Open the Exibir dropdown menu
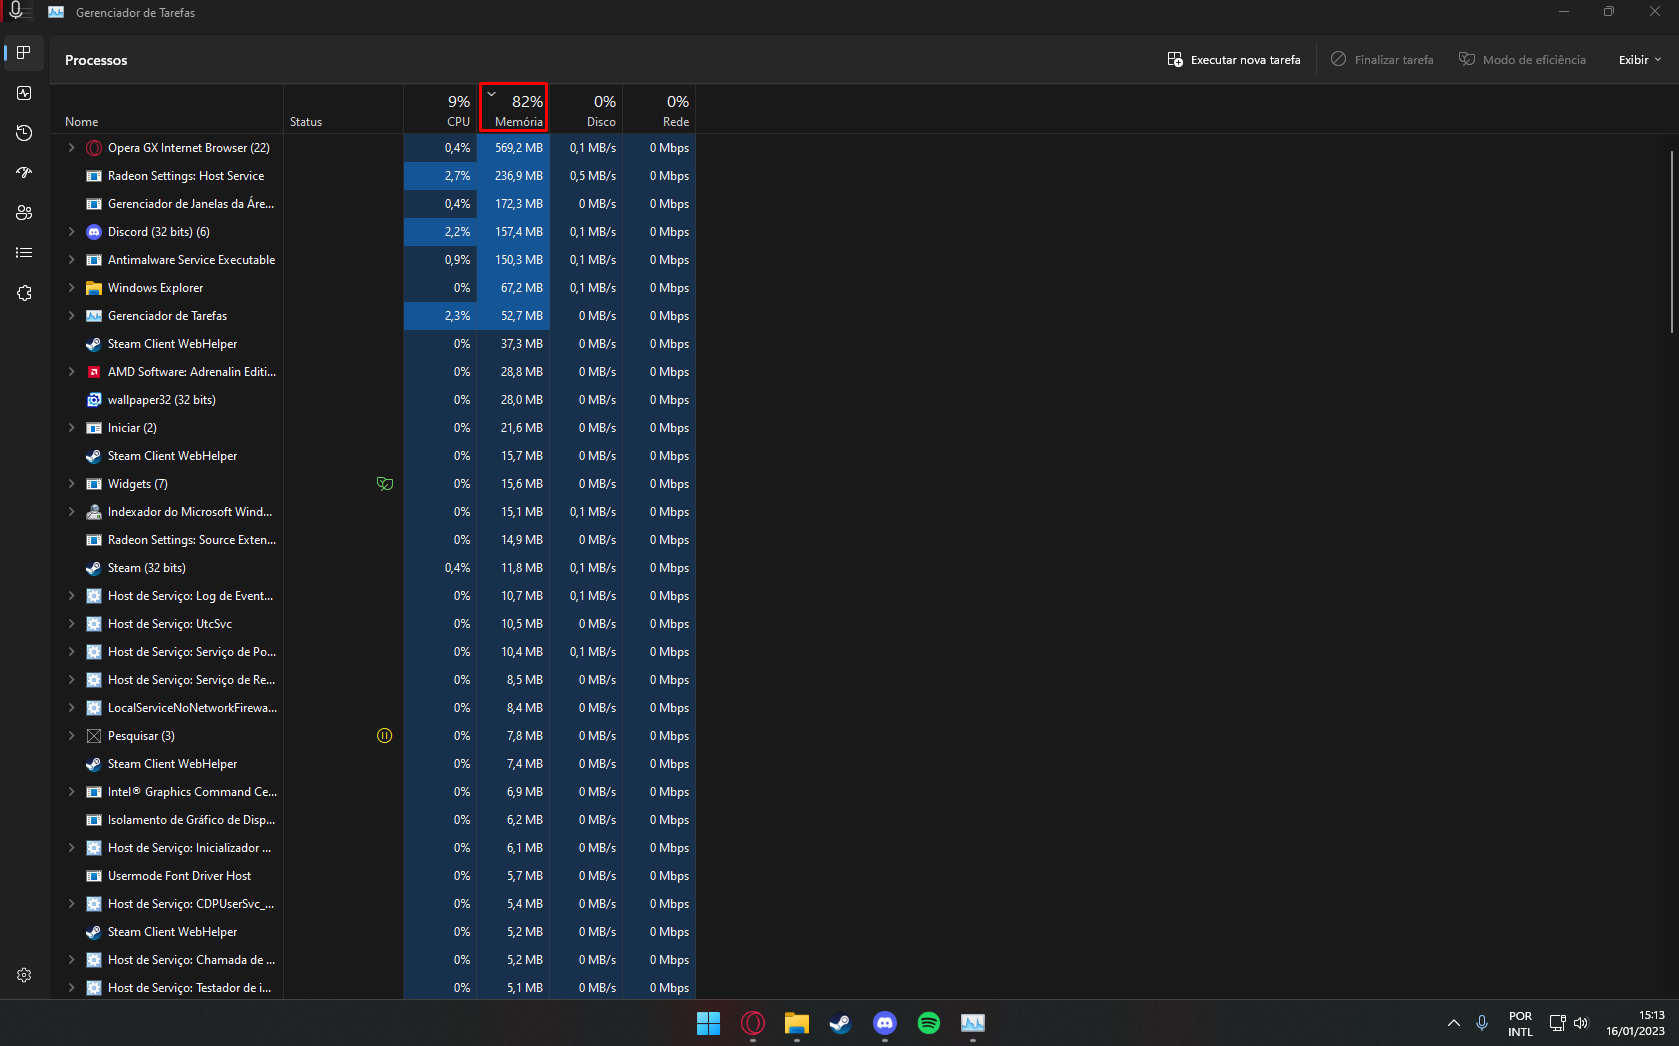Screen dimensions: 1679x1046 pos(1640,60)
